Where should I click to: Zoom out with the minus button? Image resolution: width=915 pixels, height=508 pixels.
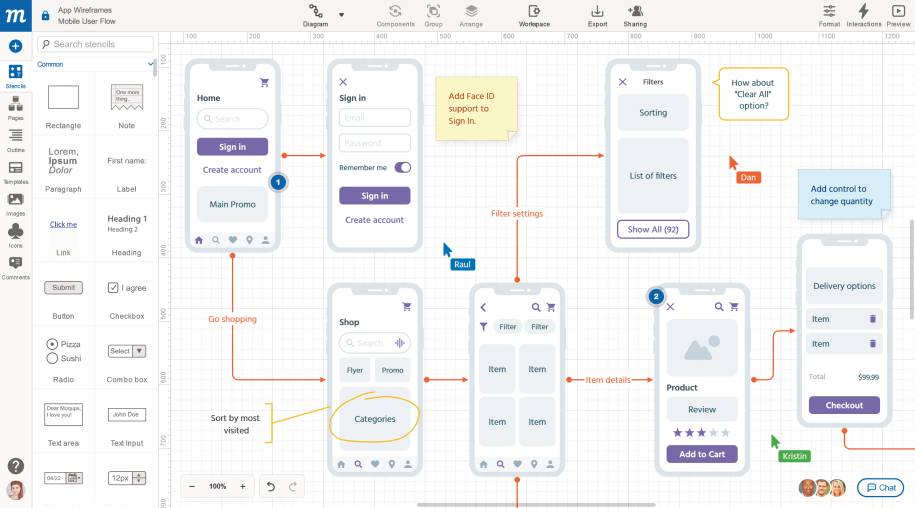coord(192,486)
